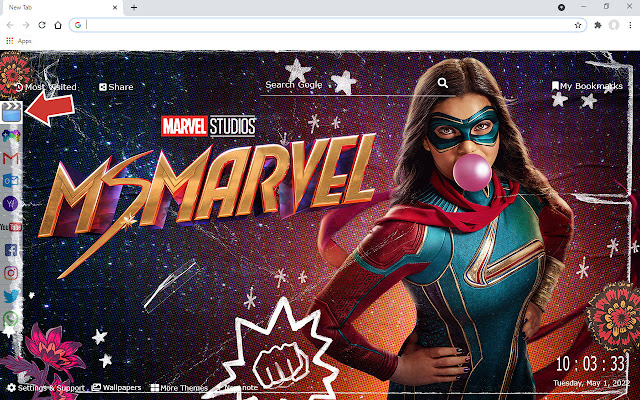Click the search magnifier icon
Screen dimensions: 640x400
pyautogui.click(x=442, y=83)
